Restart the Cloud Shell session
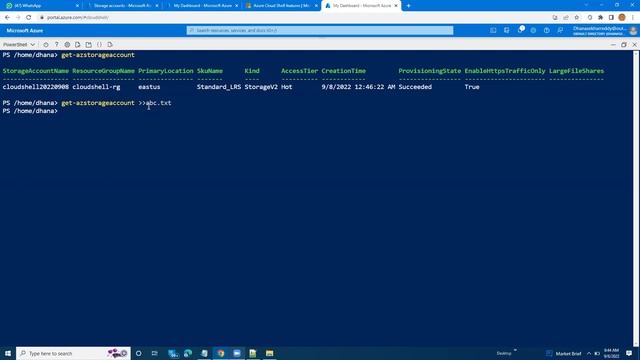 click(x=46, y=44)
